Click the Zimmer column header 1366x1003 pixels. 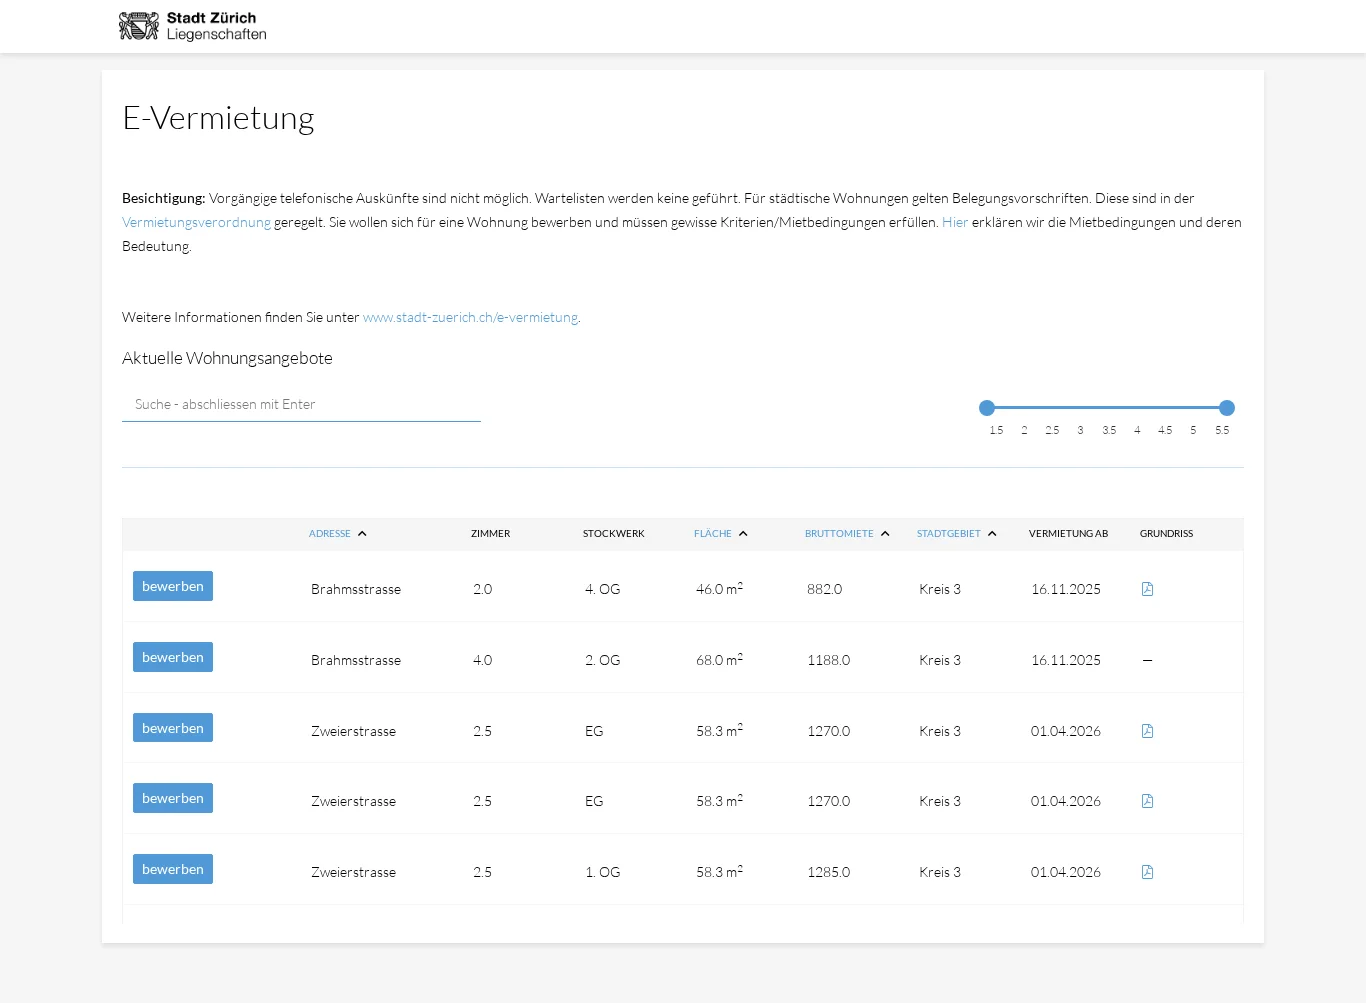tap(490, 534)
